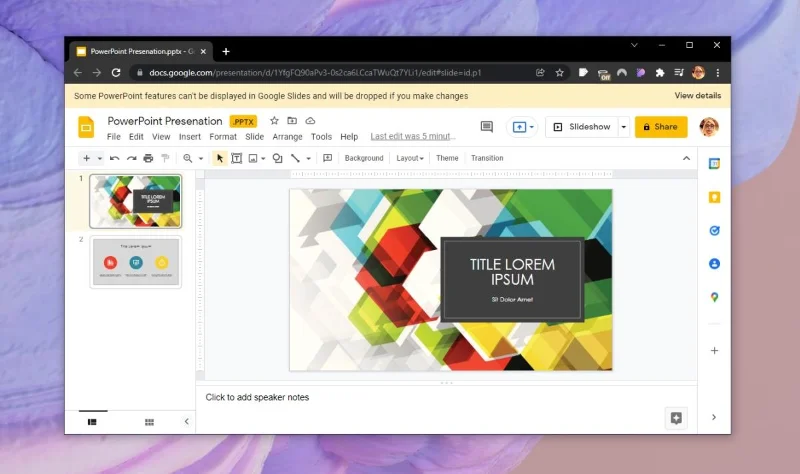The width and height of the screenshot is (800, 474).
Task: Open the line type dropdown arrow
Action: pos(309,159)
